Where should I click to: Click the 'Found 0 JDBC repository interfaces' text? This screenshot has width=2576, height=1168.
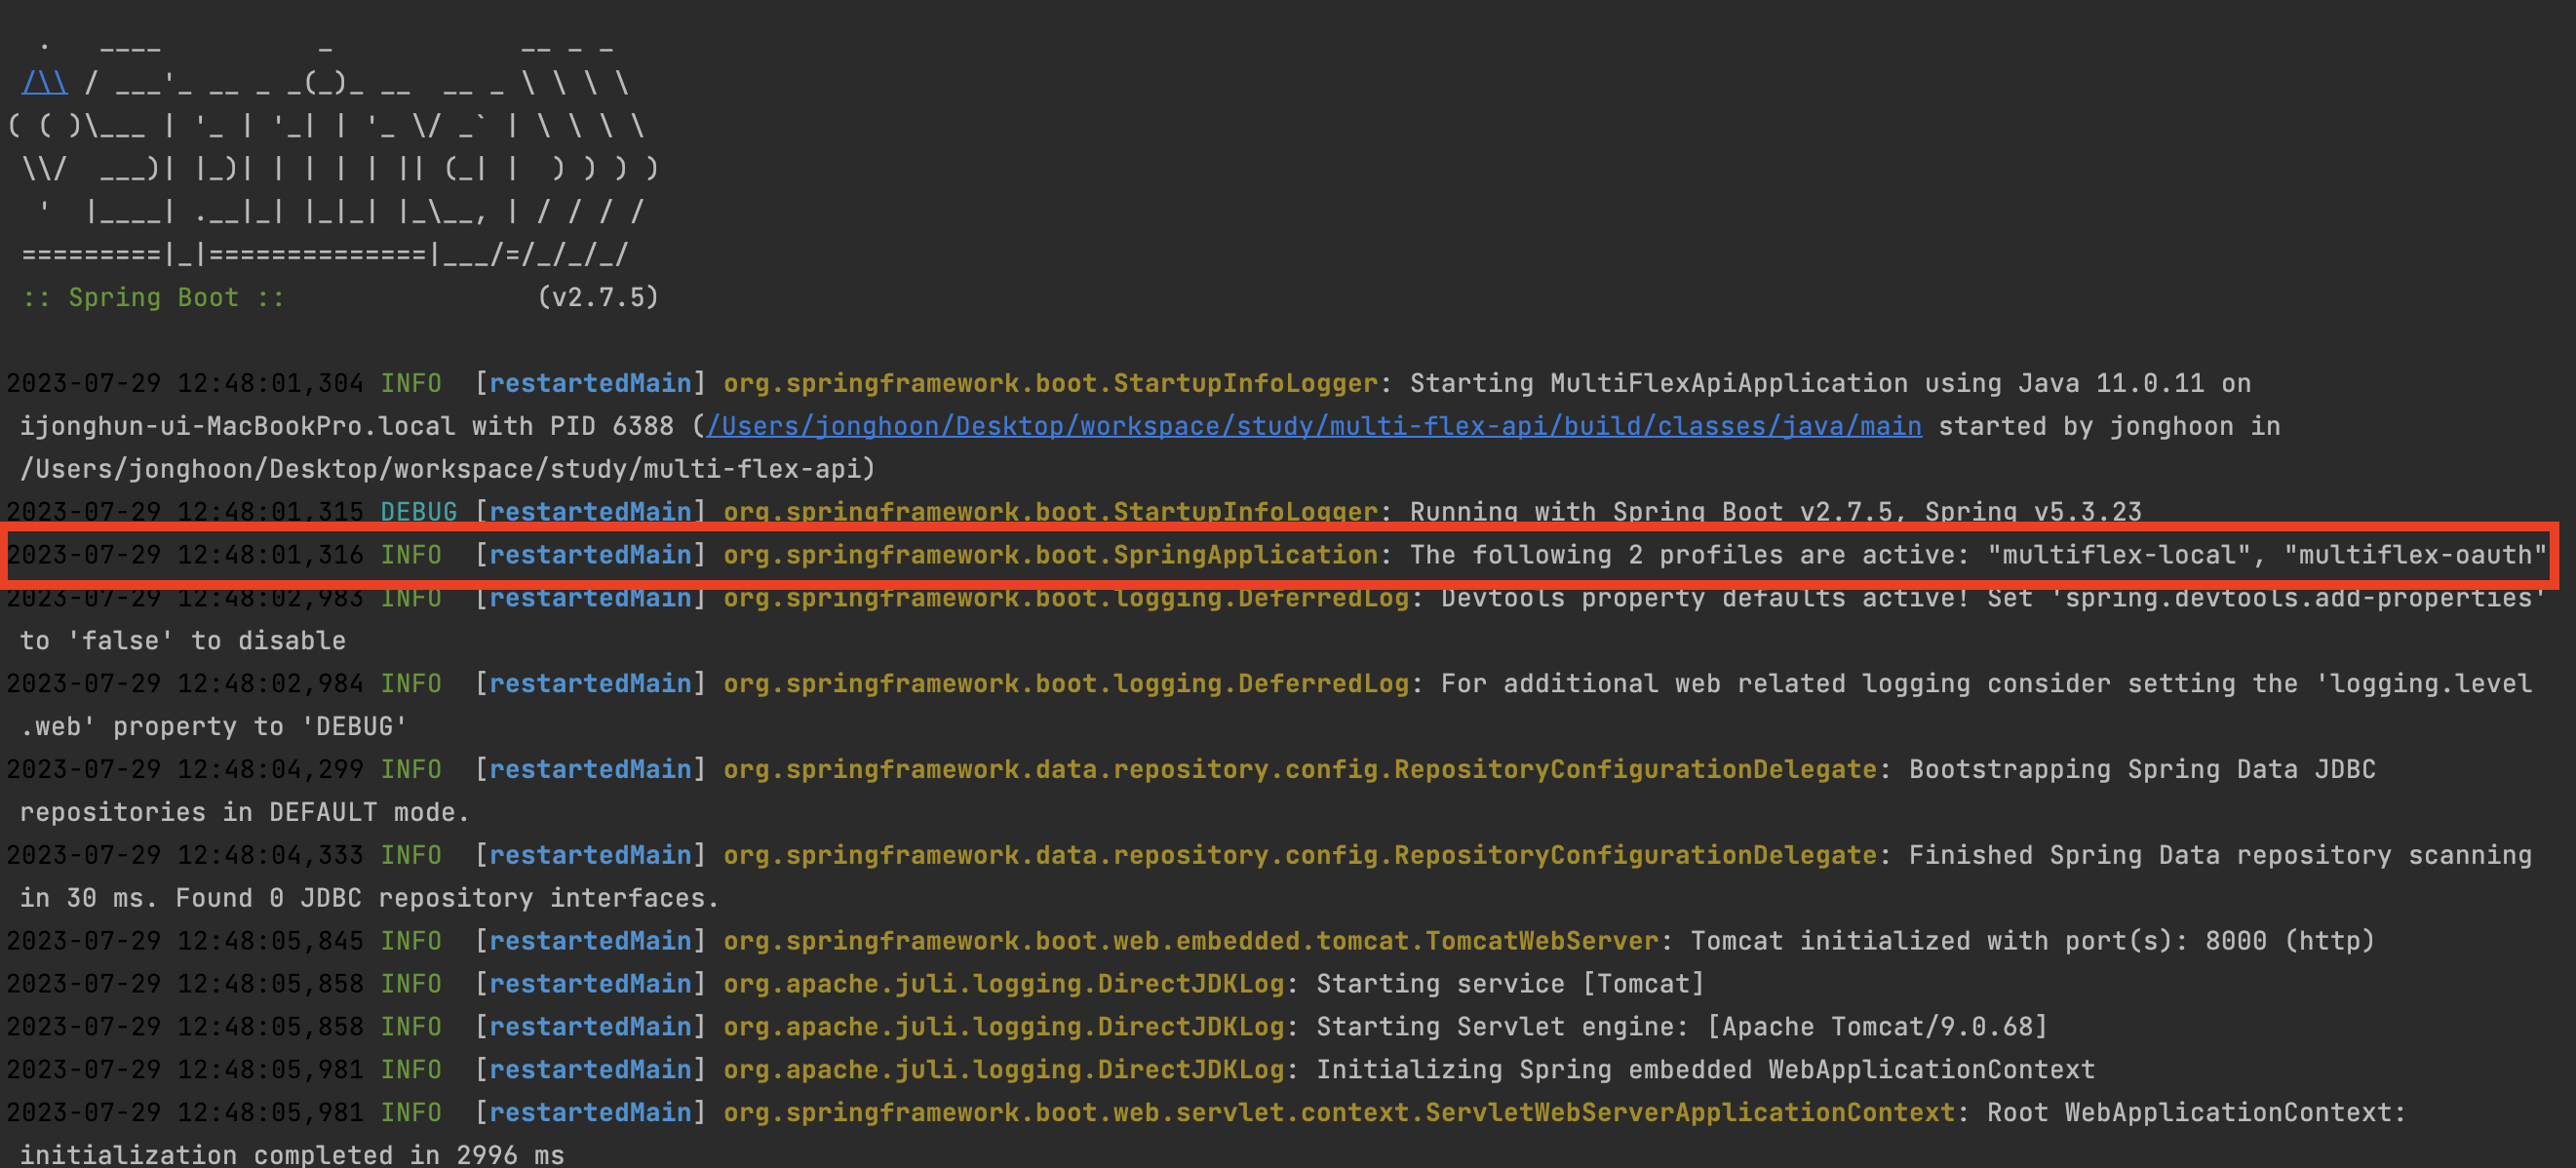[446, 898]
